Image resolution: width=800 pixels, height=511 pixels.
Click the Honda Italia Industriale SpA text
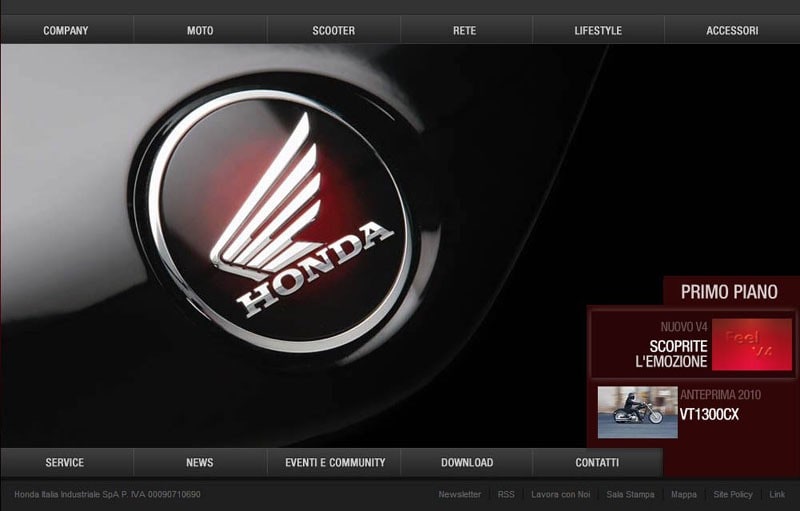coord(107,494)
